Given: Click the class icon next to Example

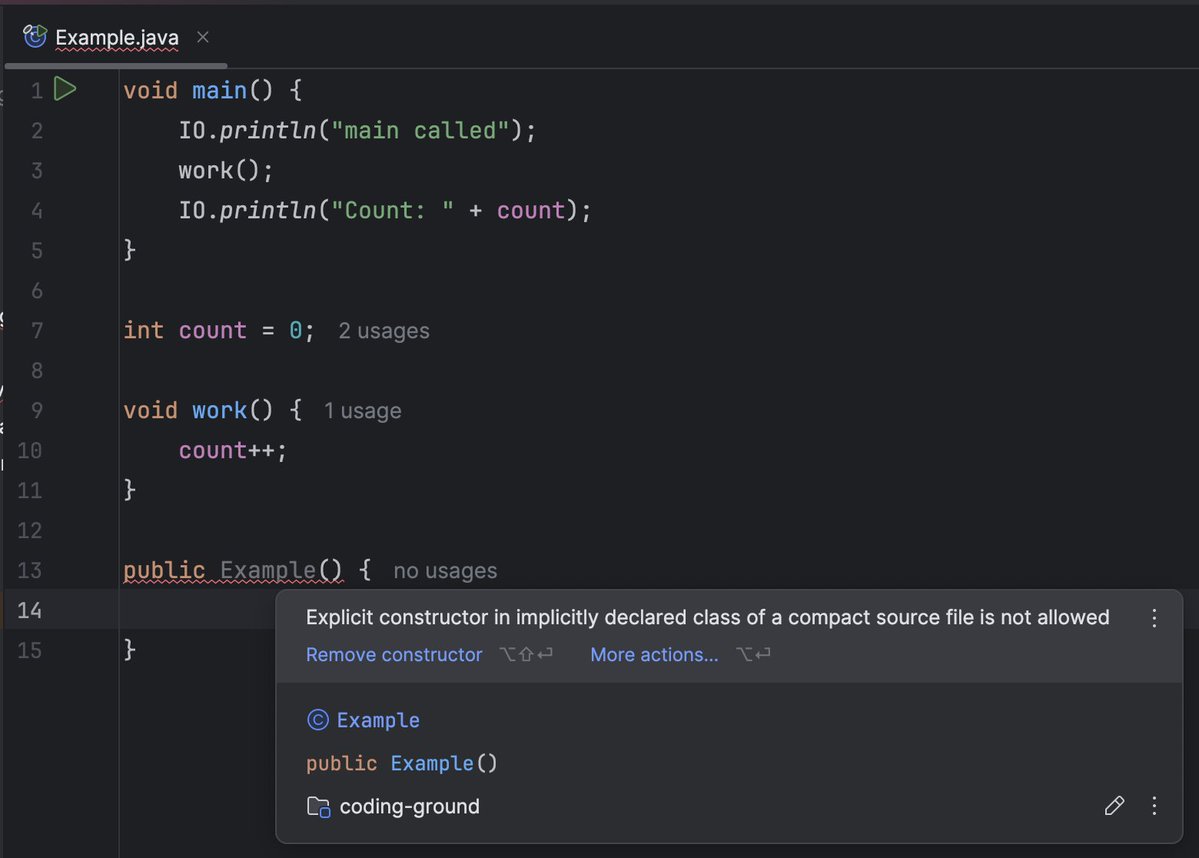Looking at the screenshot, I should click(x=317, y=720).
